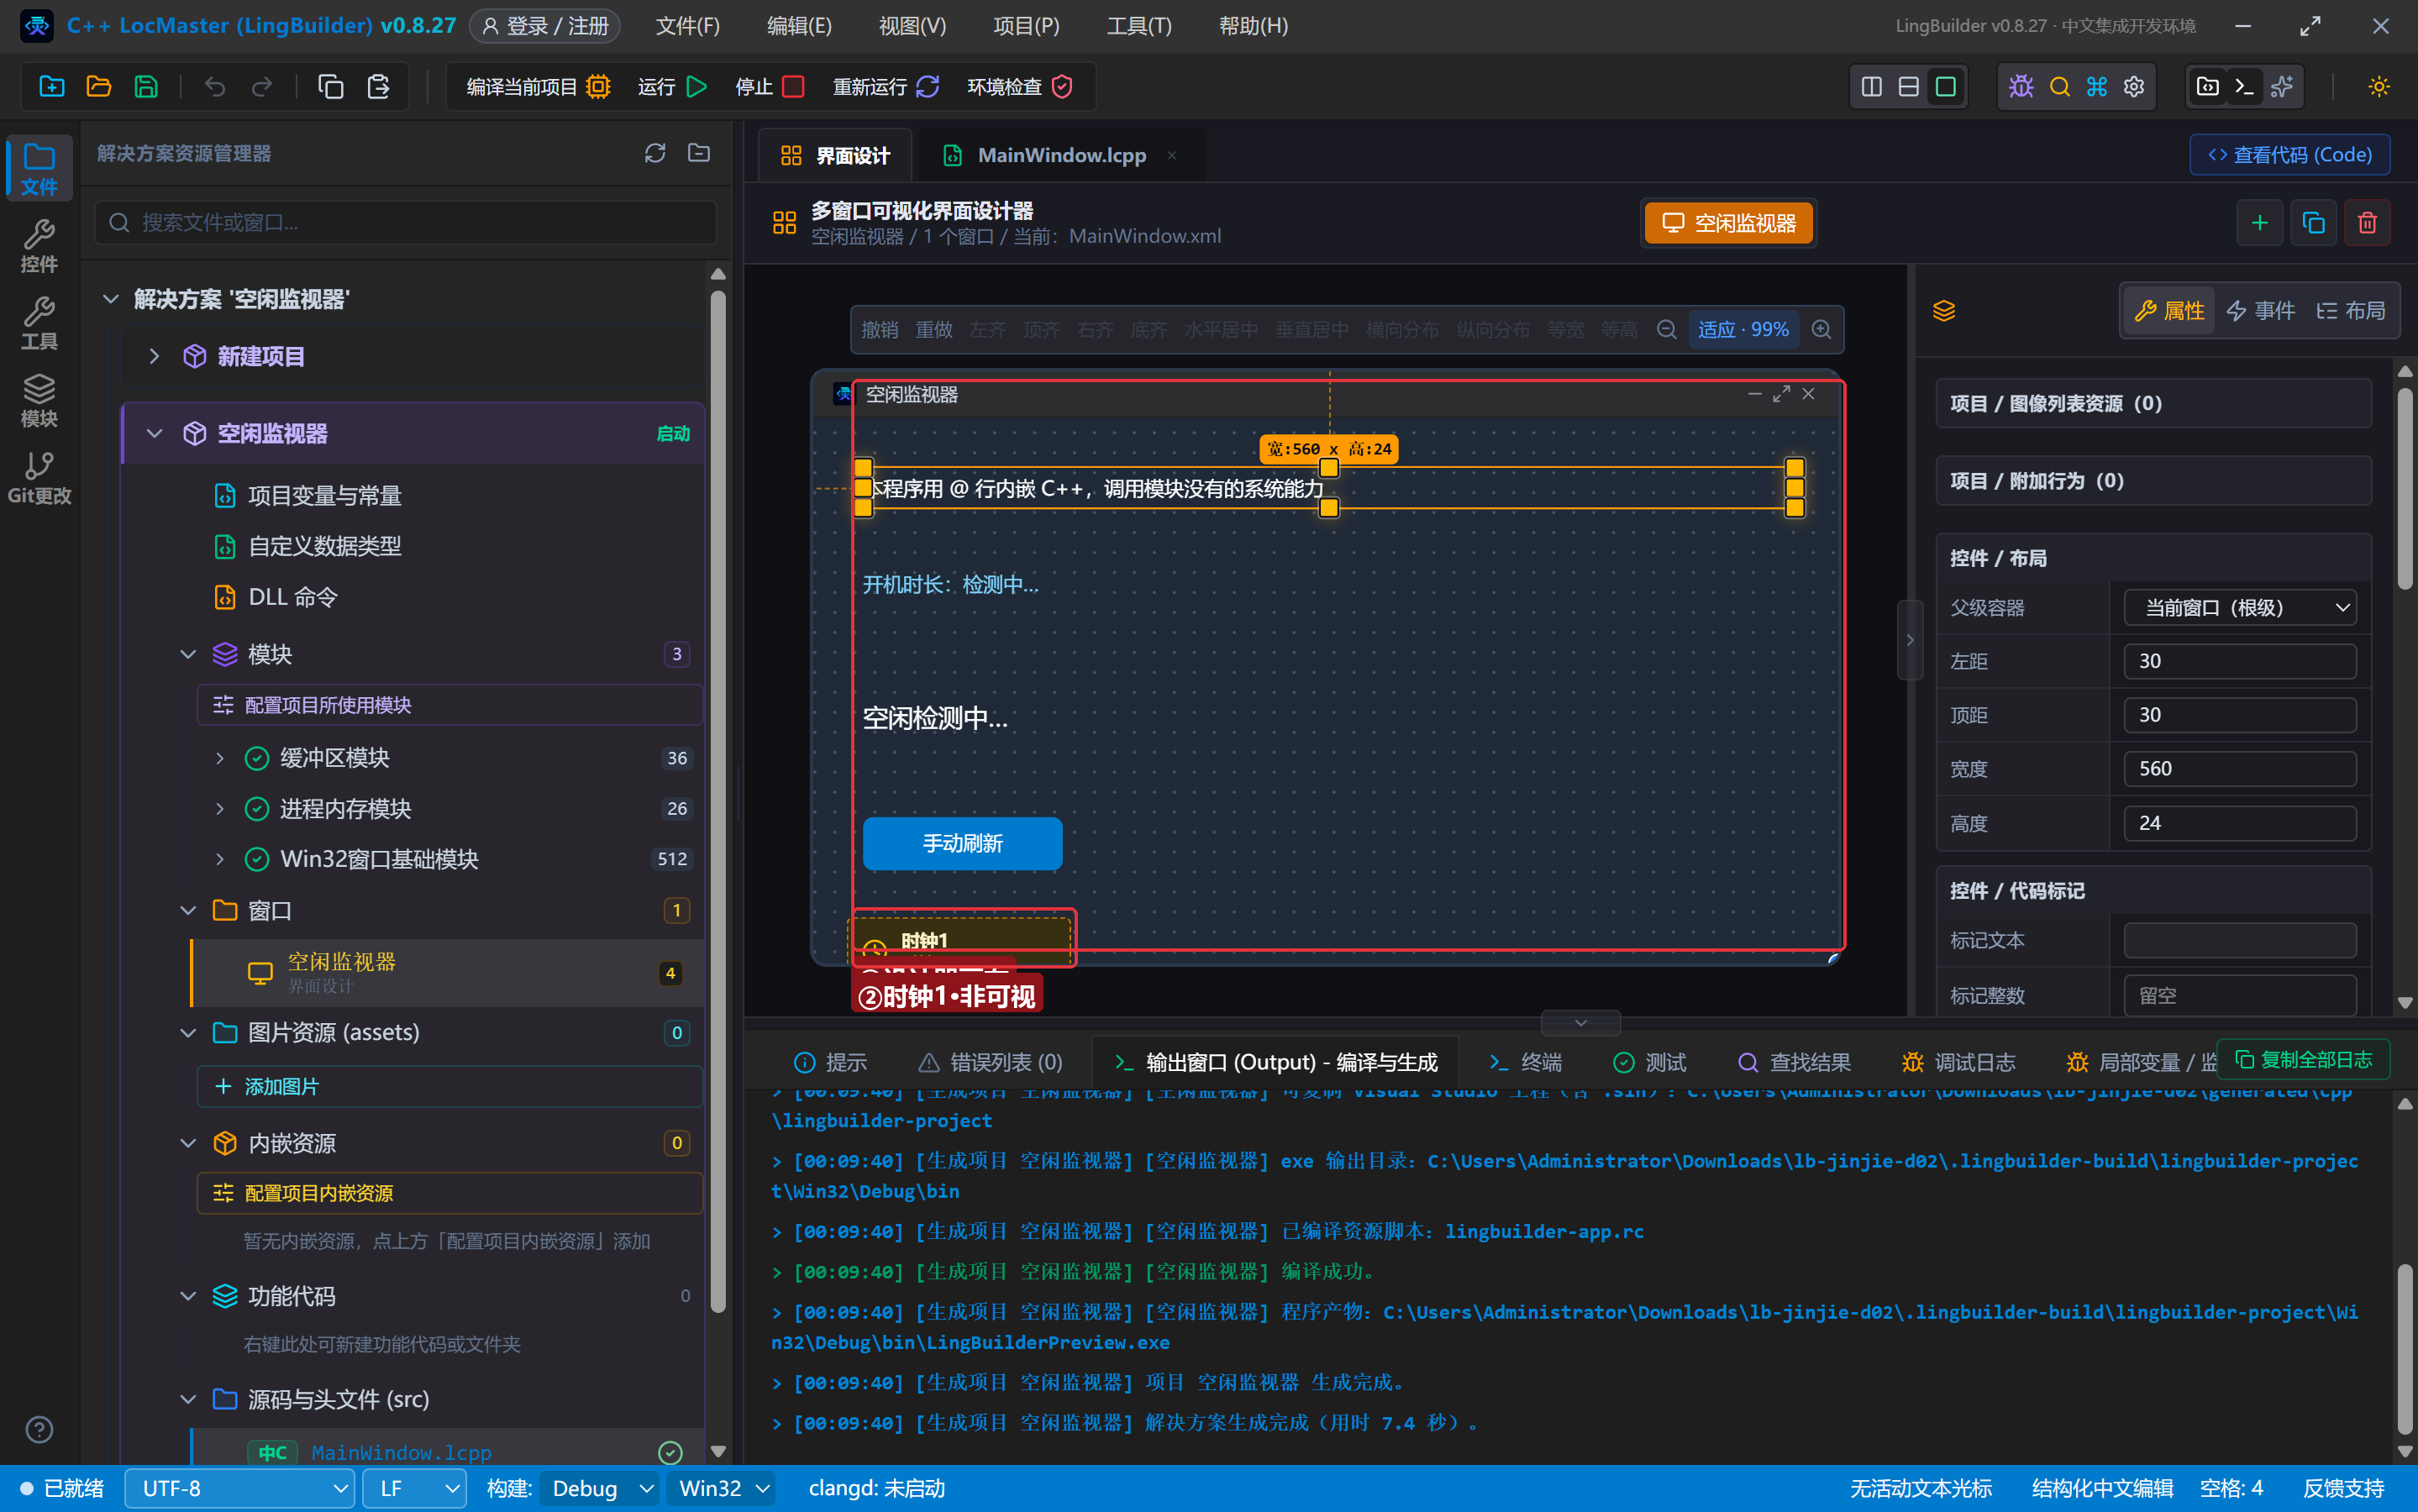2418x1512 pixels.
Task: Open the settings gear icon
Action: (2134, 87)
